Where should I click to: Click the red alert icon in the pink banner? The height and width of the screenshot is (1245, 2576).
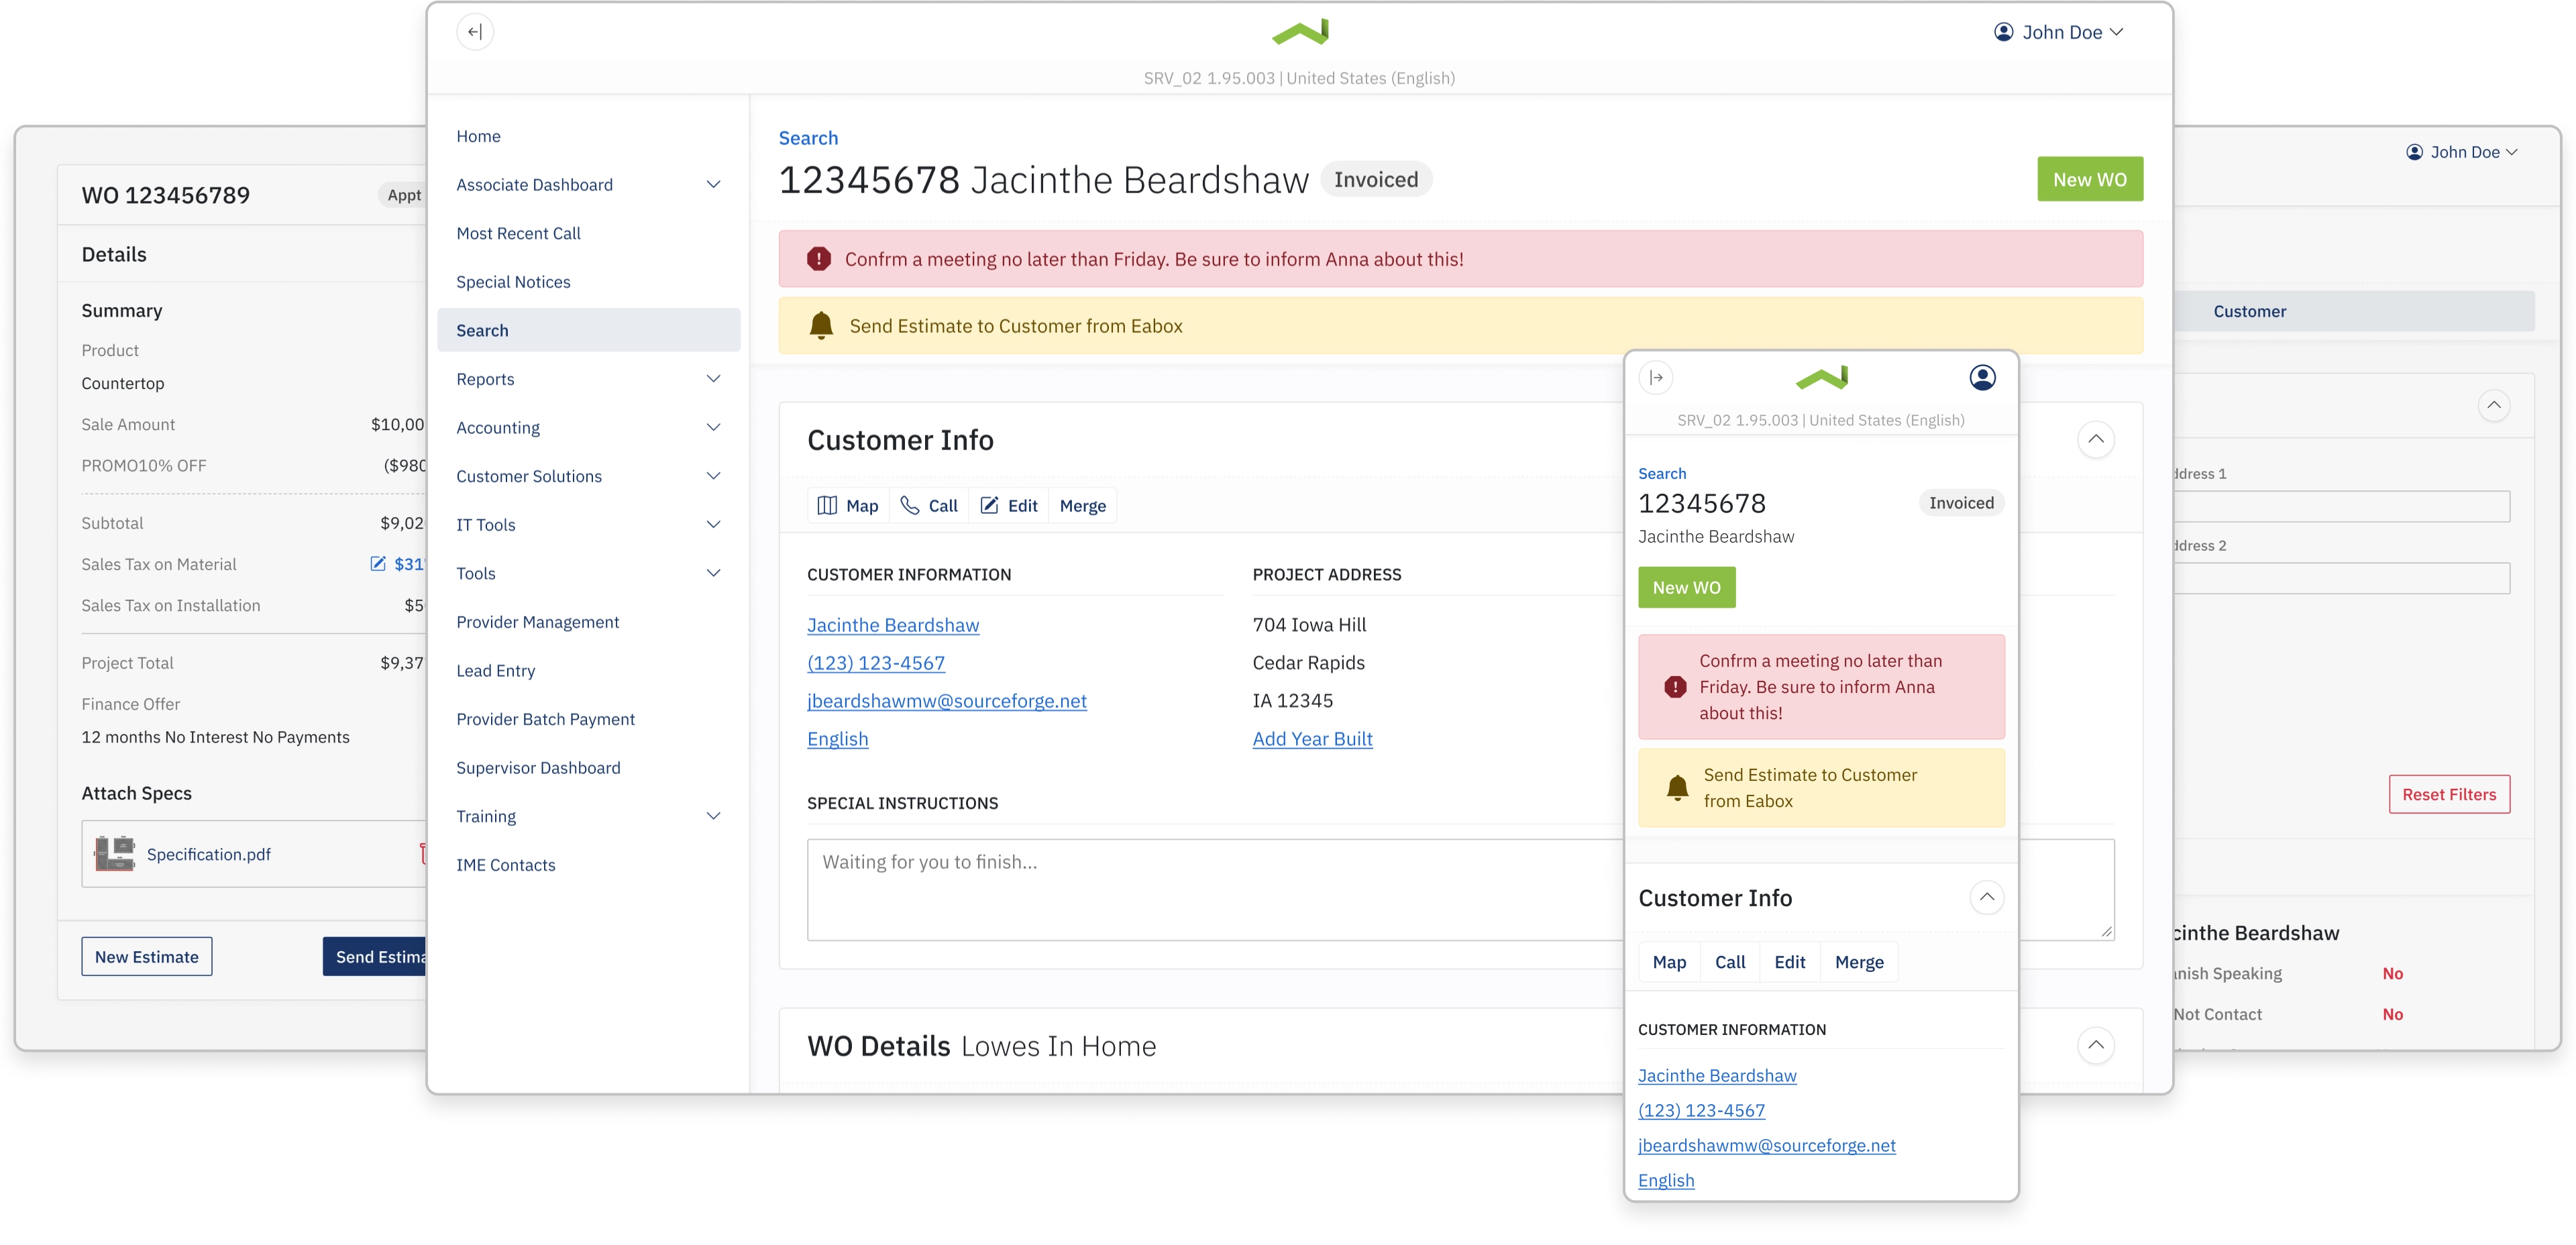click(x=819, y=259)
